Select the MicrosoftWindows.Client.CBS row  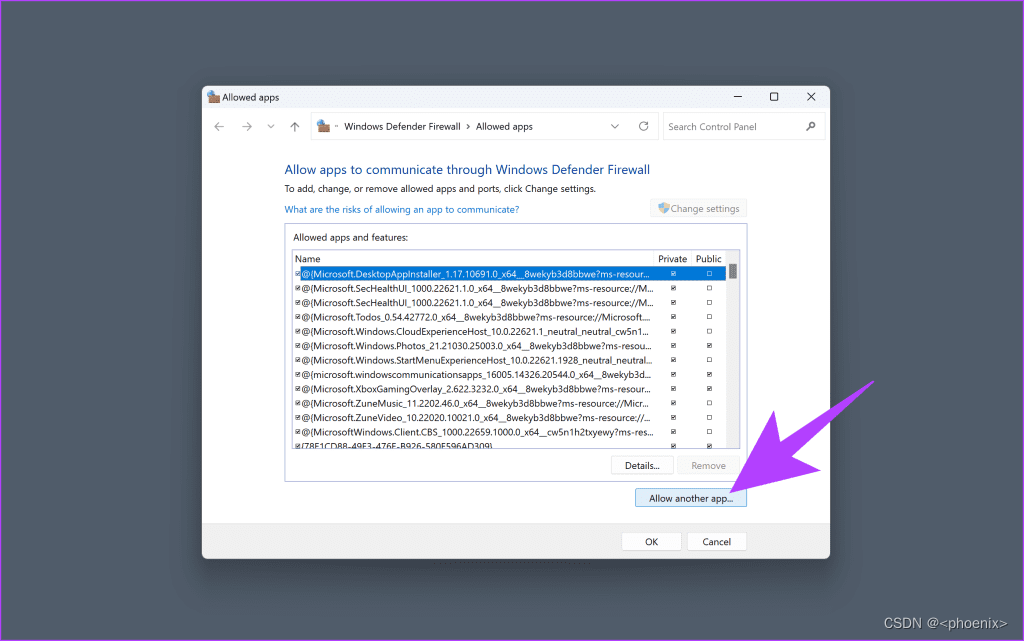point(509,431)
